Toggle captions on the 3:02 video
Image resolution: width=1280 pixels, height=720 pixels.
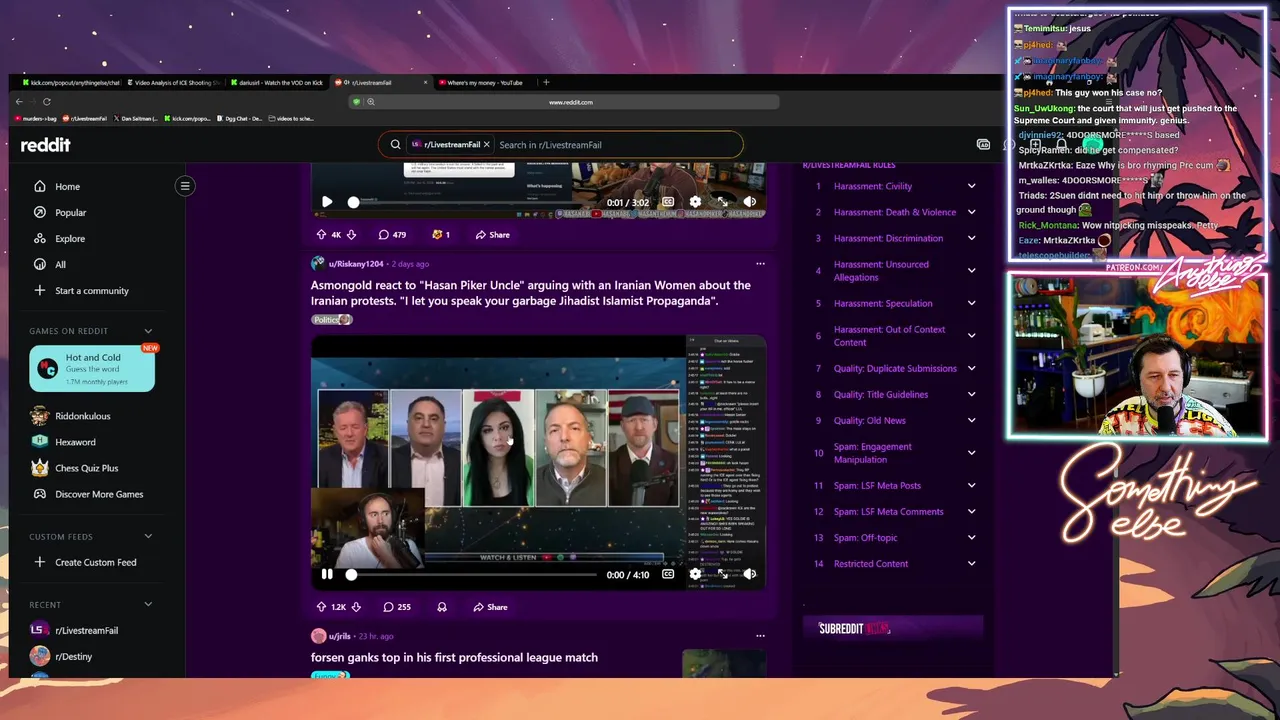pyautogui.click(x=668, y=202)
